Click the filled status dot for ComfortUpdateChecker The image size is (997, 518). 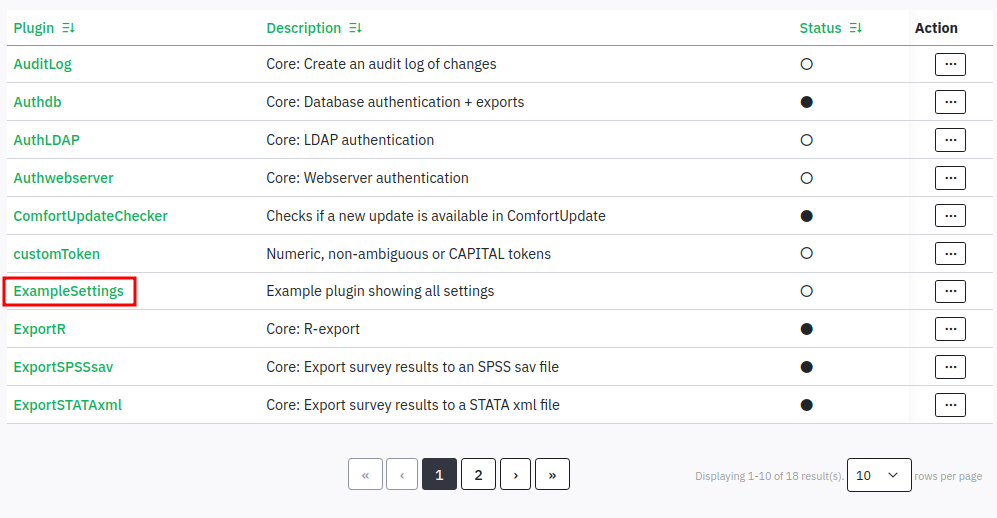point(806,216)
